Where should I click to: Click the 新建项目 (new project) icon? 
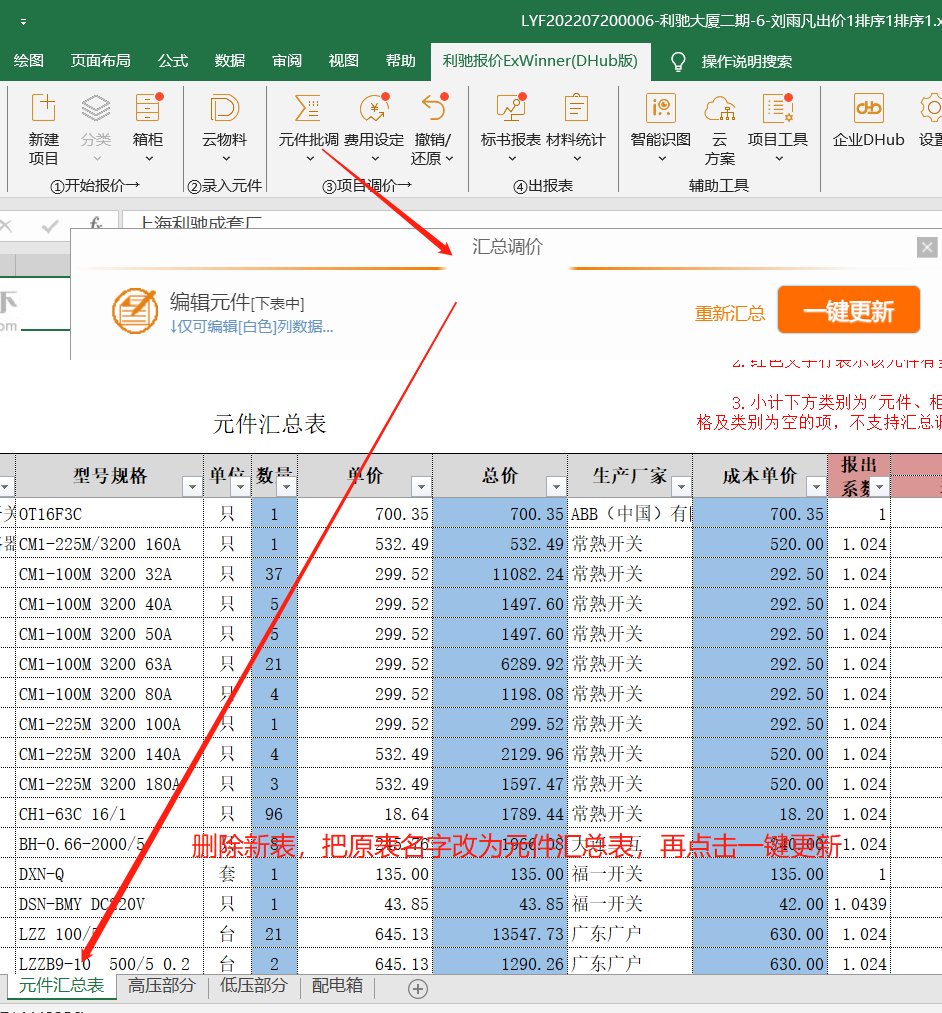43,108
